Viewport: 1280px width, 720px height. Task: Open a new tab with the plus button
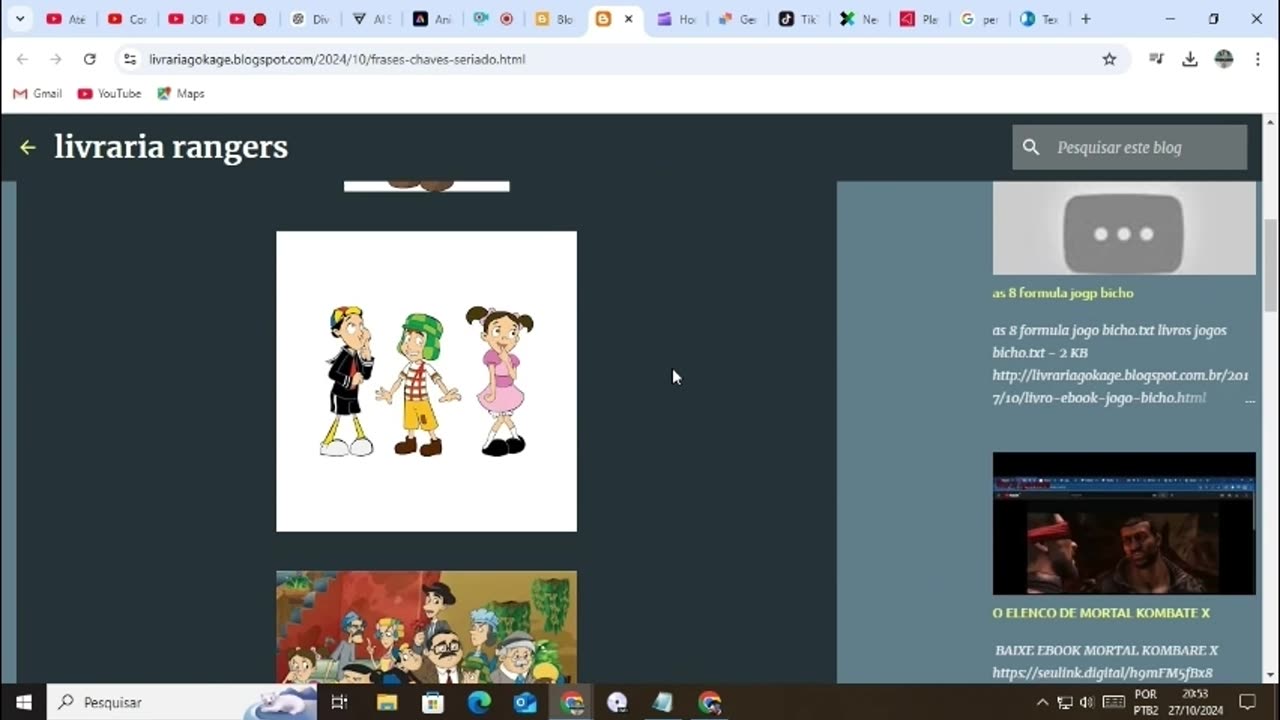pyautogui.click(x=1086, y=19)
